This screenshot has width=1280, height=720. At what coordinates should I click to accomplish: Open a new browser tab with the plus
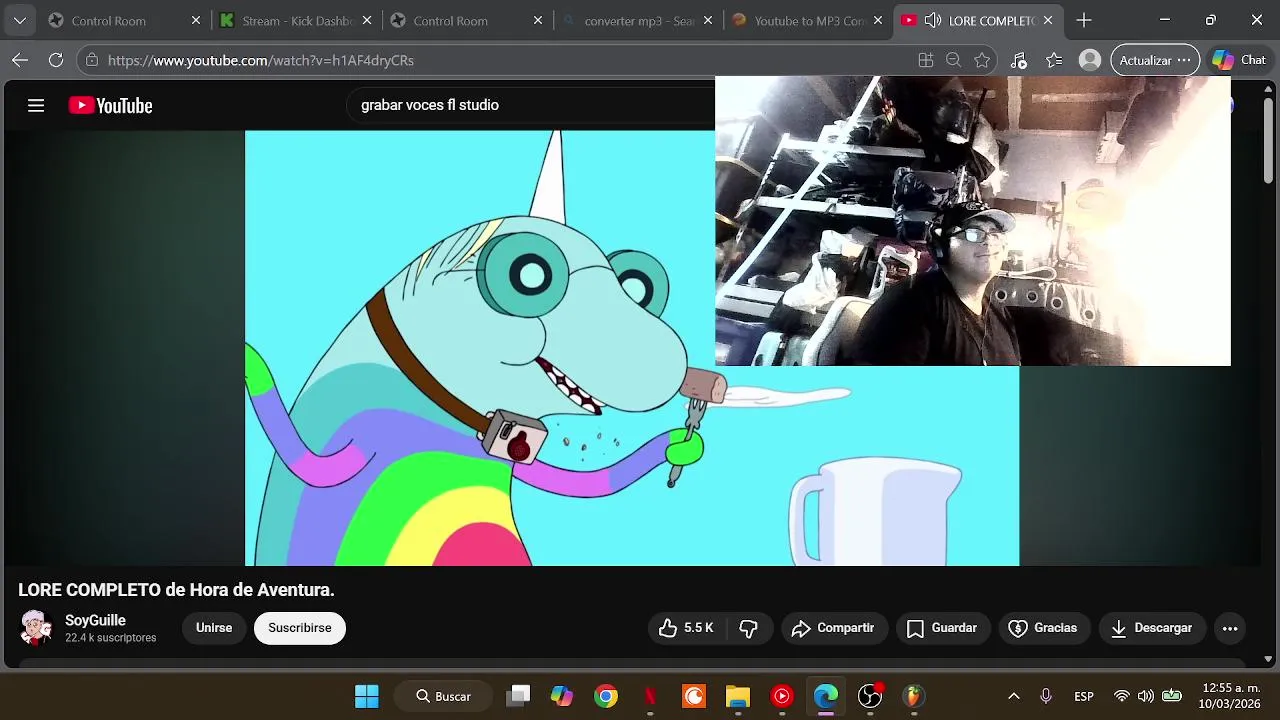click(1084, 20)
